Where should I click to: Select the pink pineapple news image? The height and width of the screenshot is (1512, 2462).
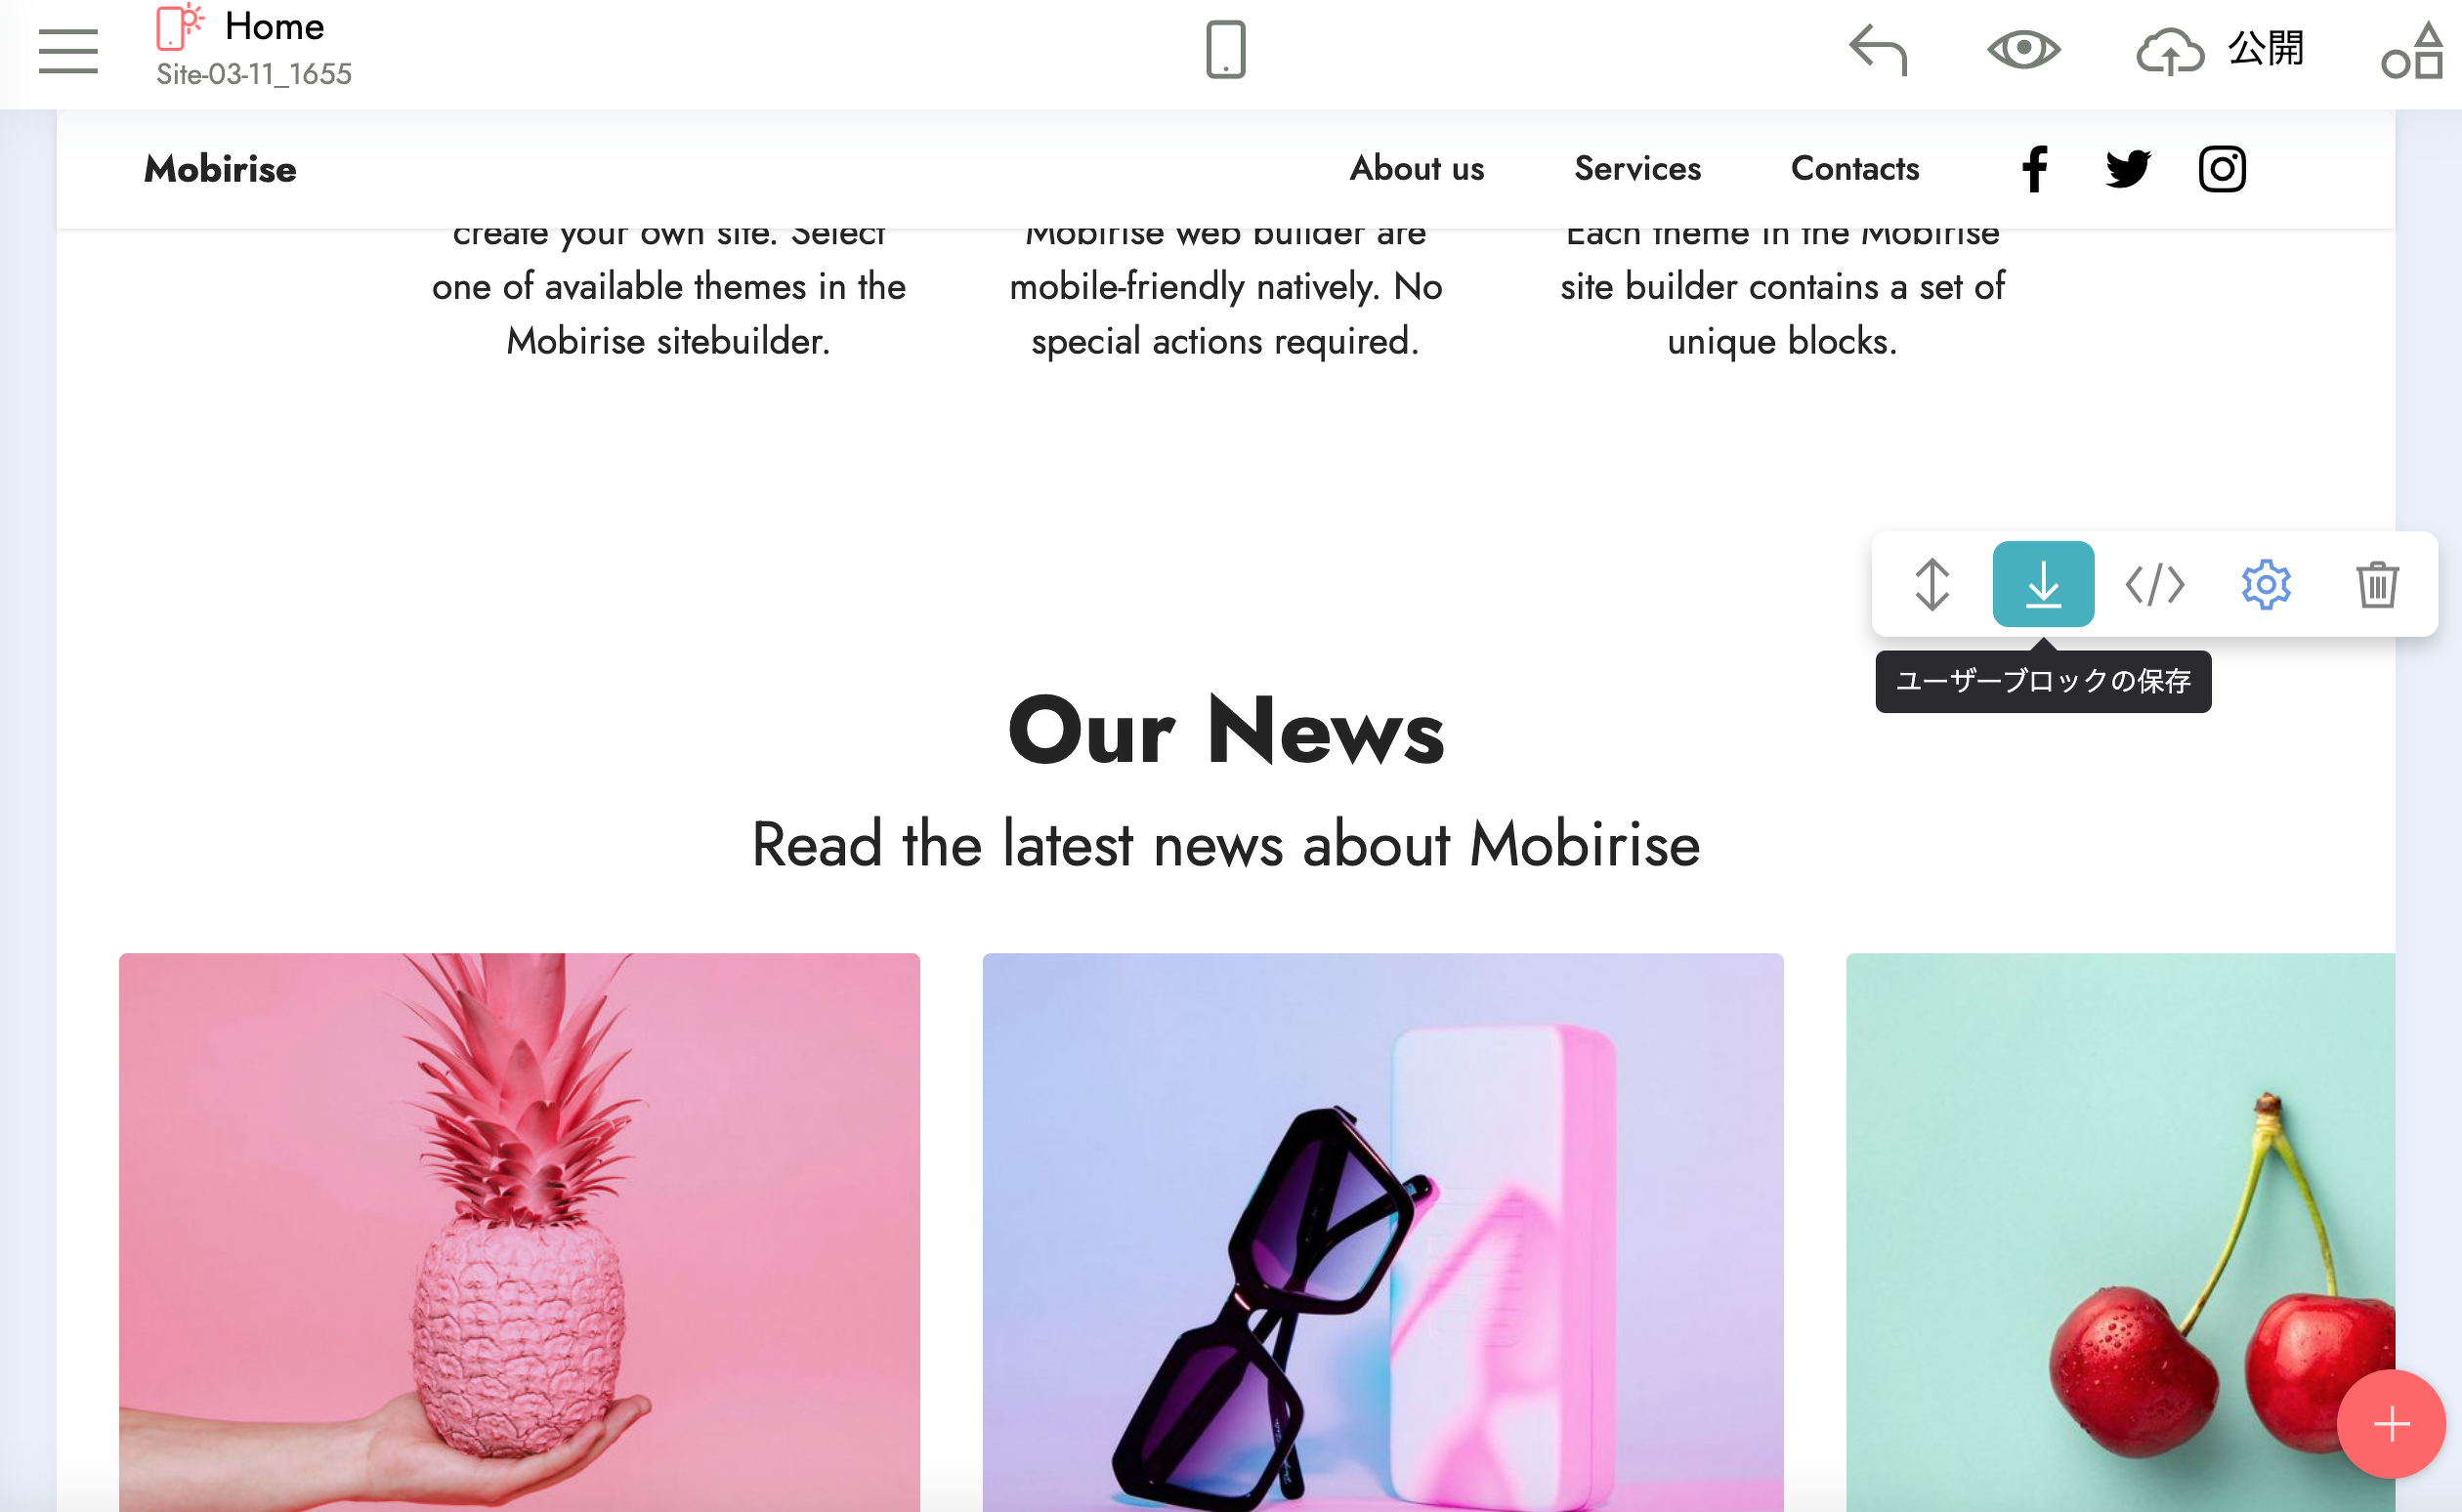519,1232
